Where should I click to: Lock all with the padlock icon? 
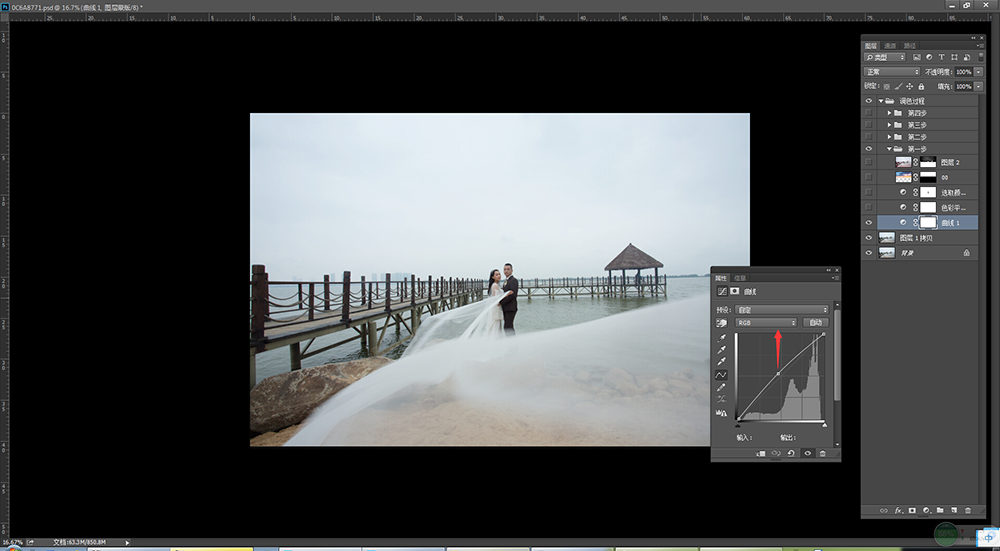point(921,86)
